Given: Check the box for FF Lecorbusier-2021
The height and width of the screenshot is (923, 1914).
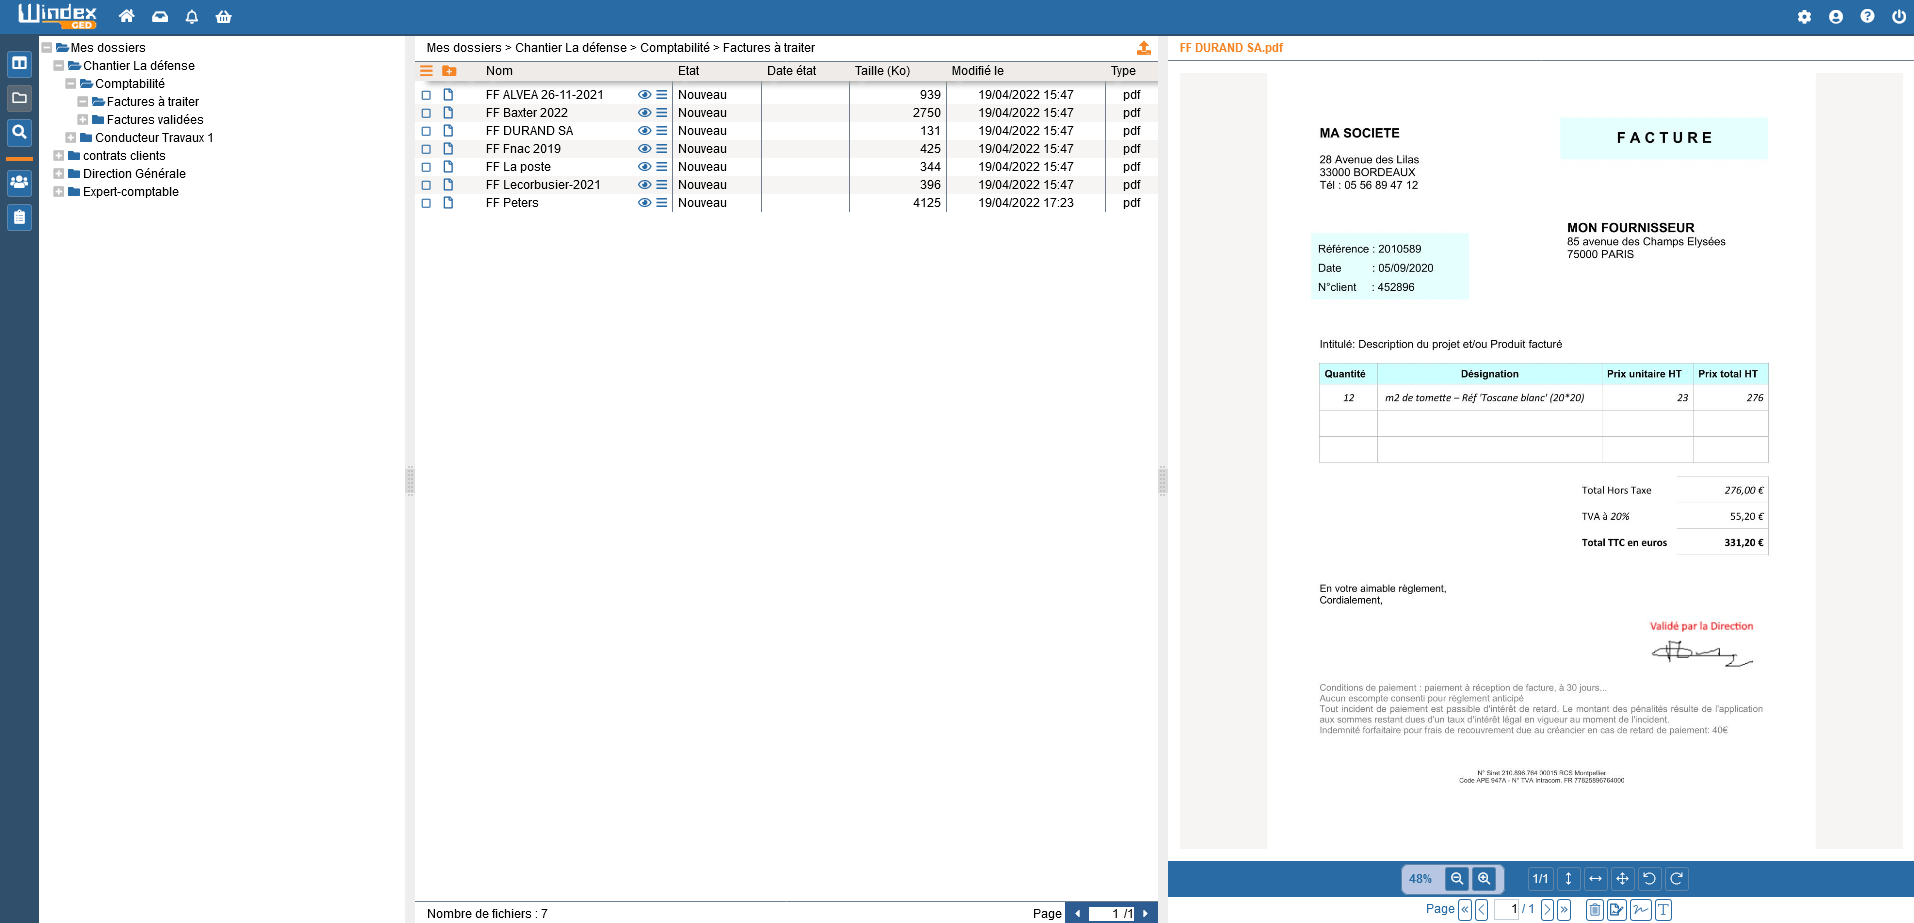Looking at the screenshot, I should (x=426, y=185).
